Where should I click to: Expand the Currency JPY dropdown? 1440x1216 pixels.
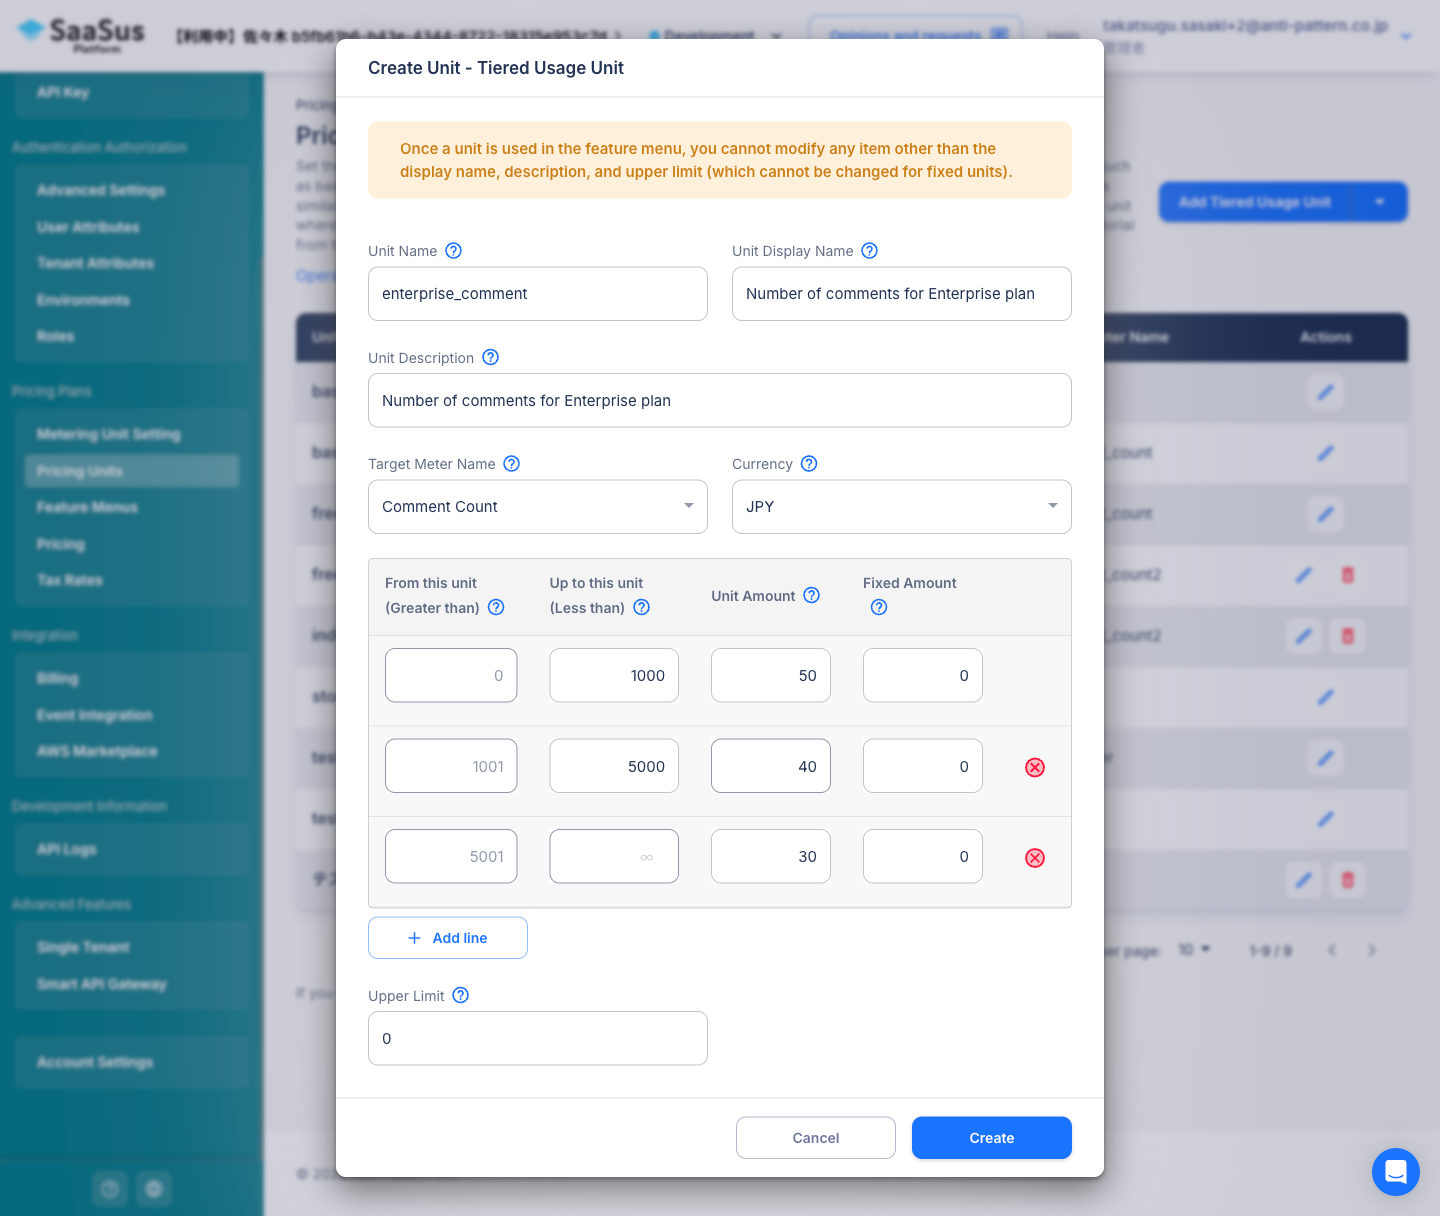coord(902,507)
